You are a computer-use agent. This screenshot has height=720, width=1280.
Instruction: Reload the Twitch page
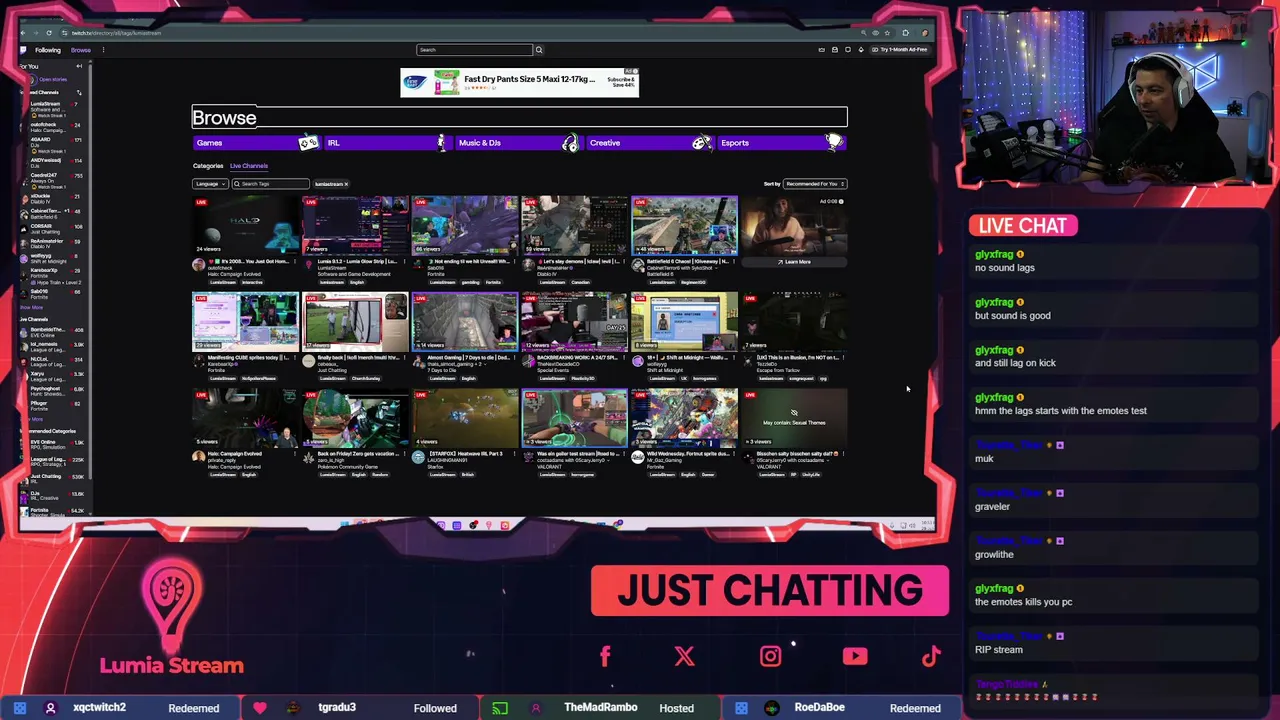tap(48, 33)
